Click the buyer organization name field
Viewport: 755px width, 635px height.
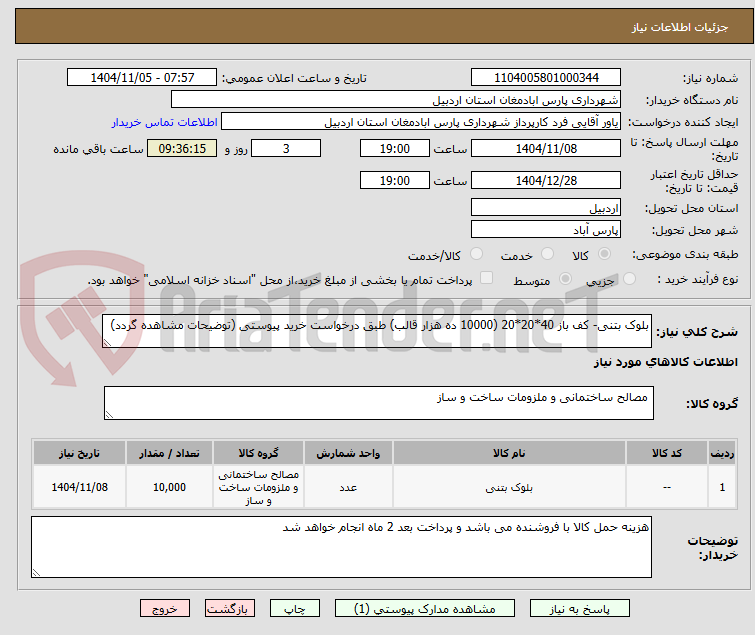(396, 100)
